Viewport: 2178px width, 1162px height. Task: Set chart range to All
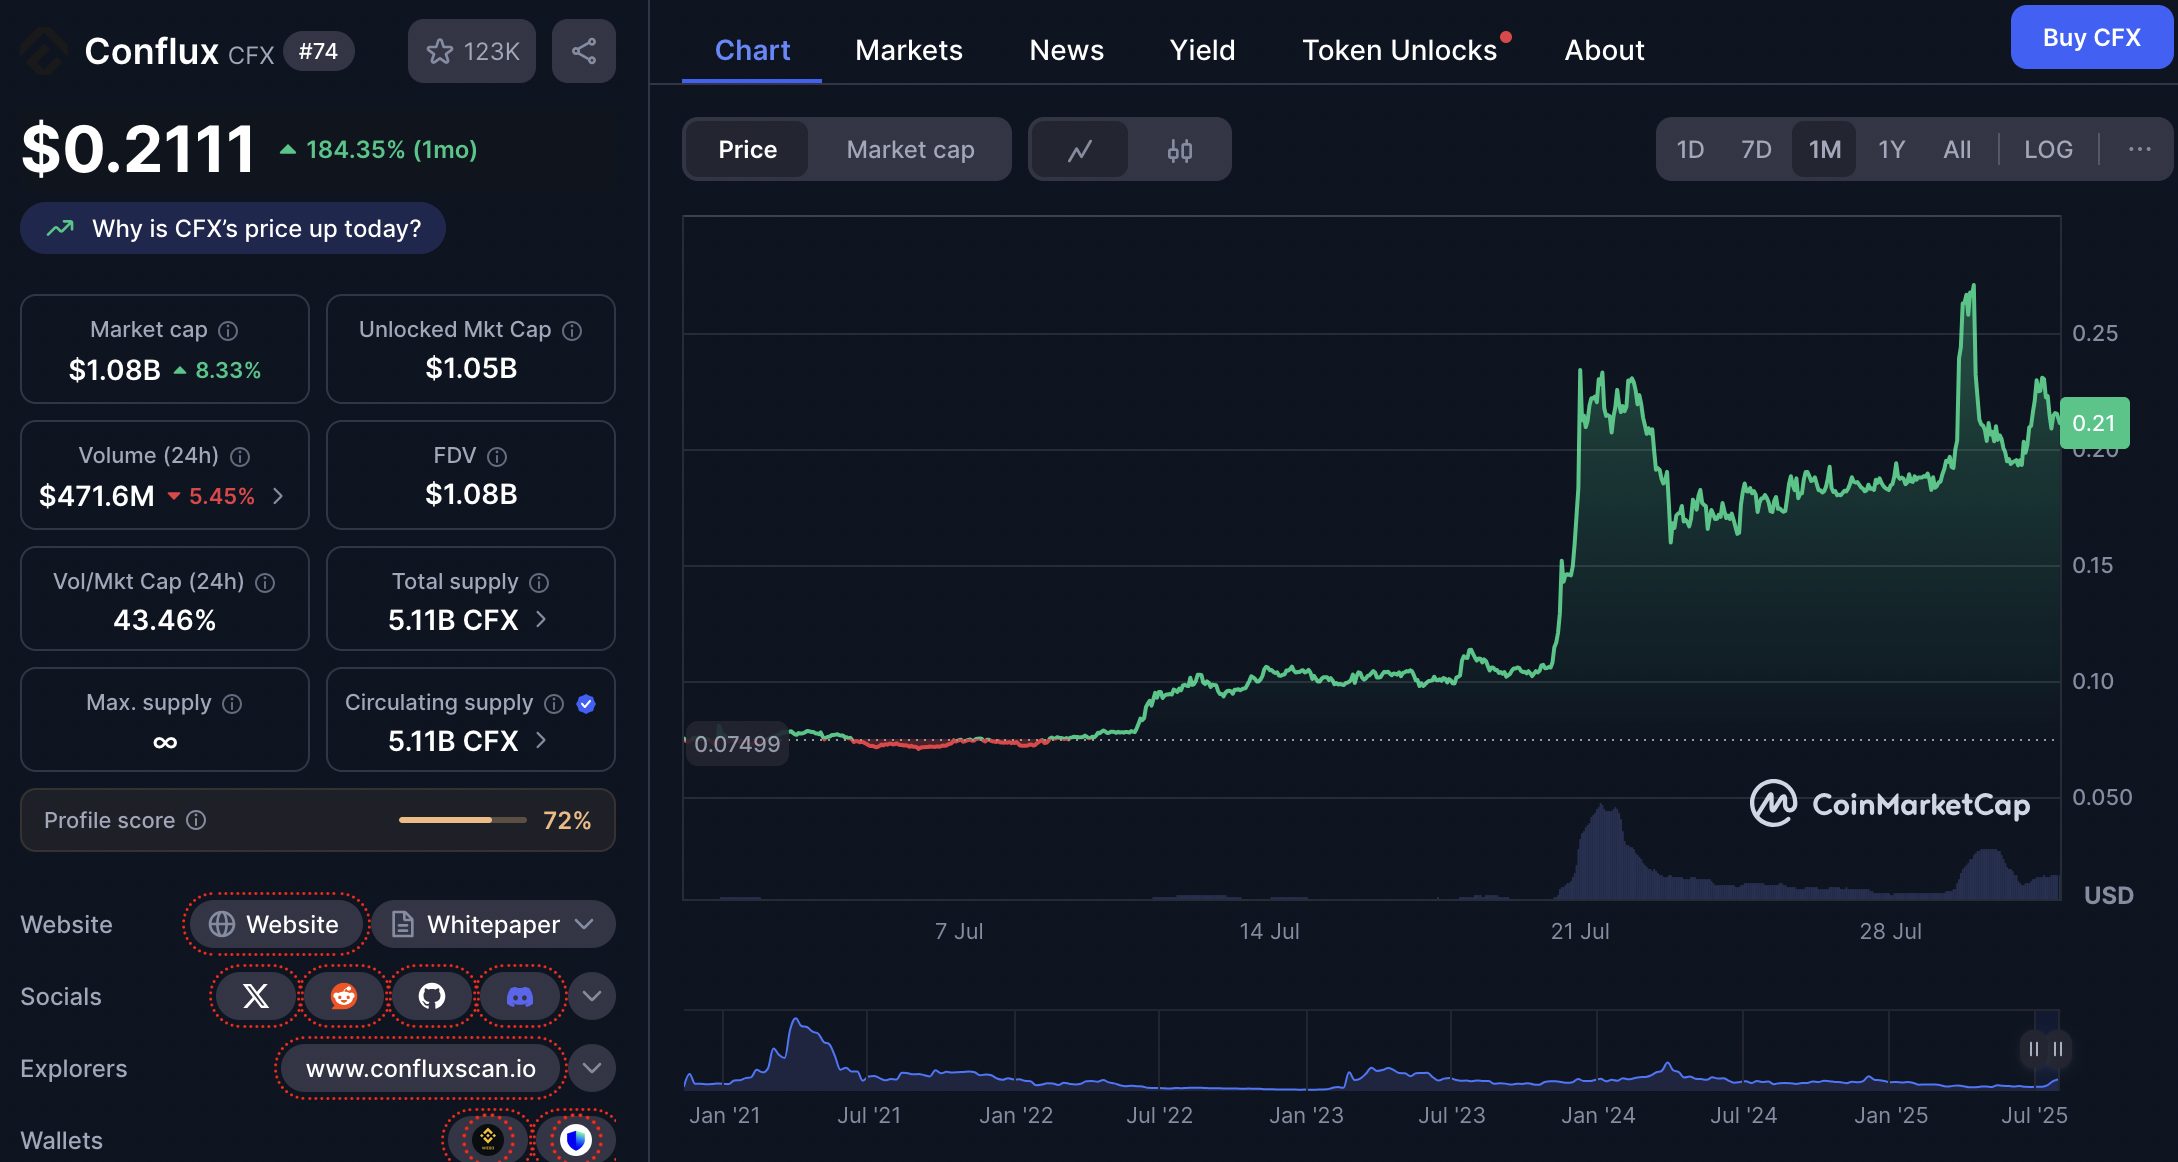click(1957, 150)
